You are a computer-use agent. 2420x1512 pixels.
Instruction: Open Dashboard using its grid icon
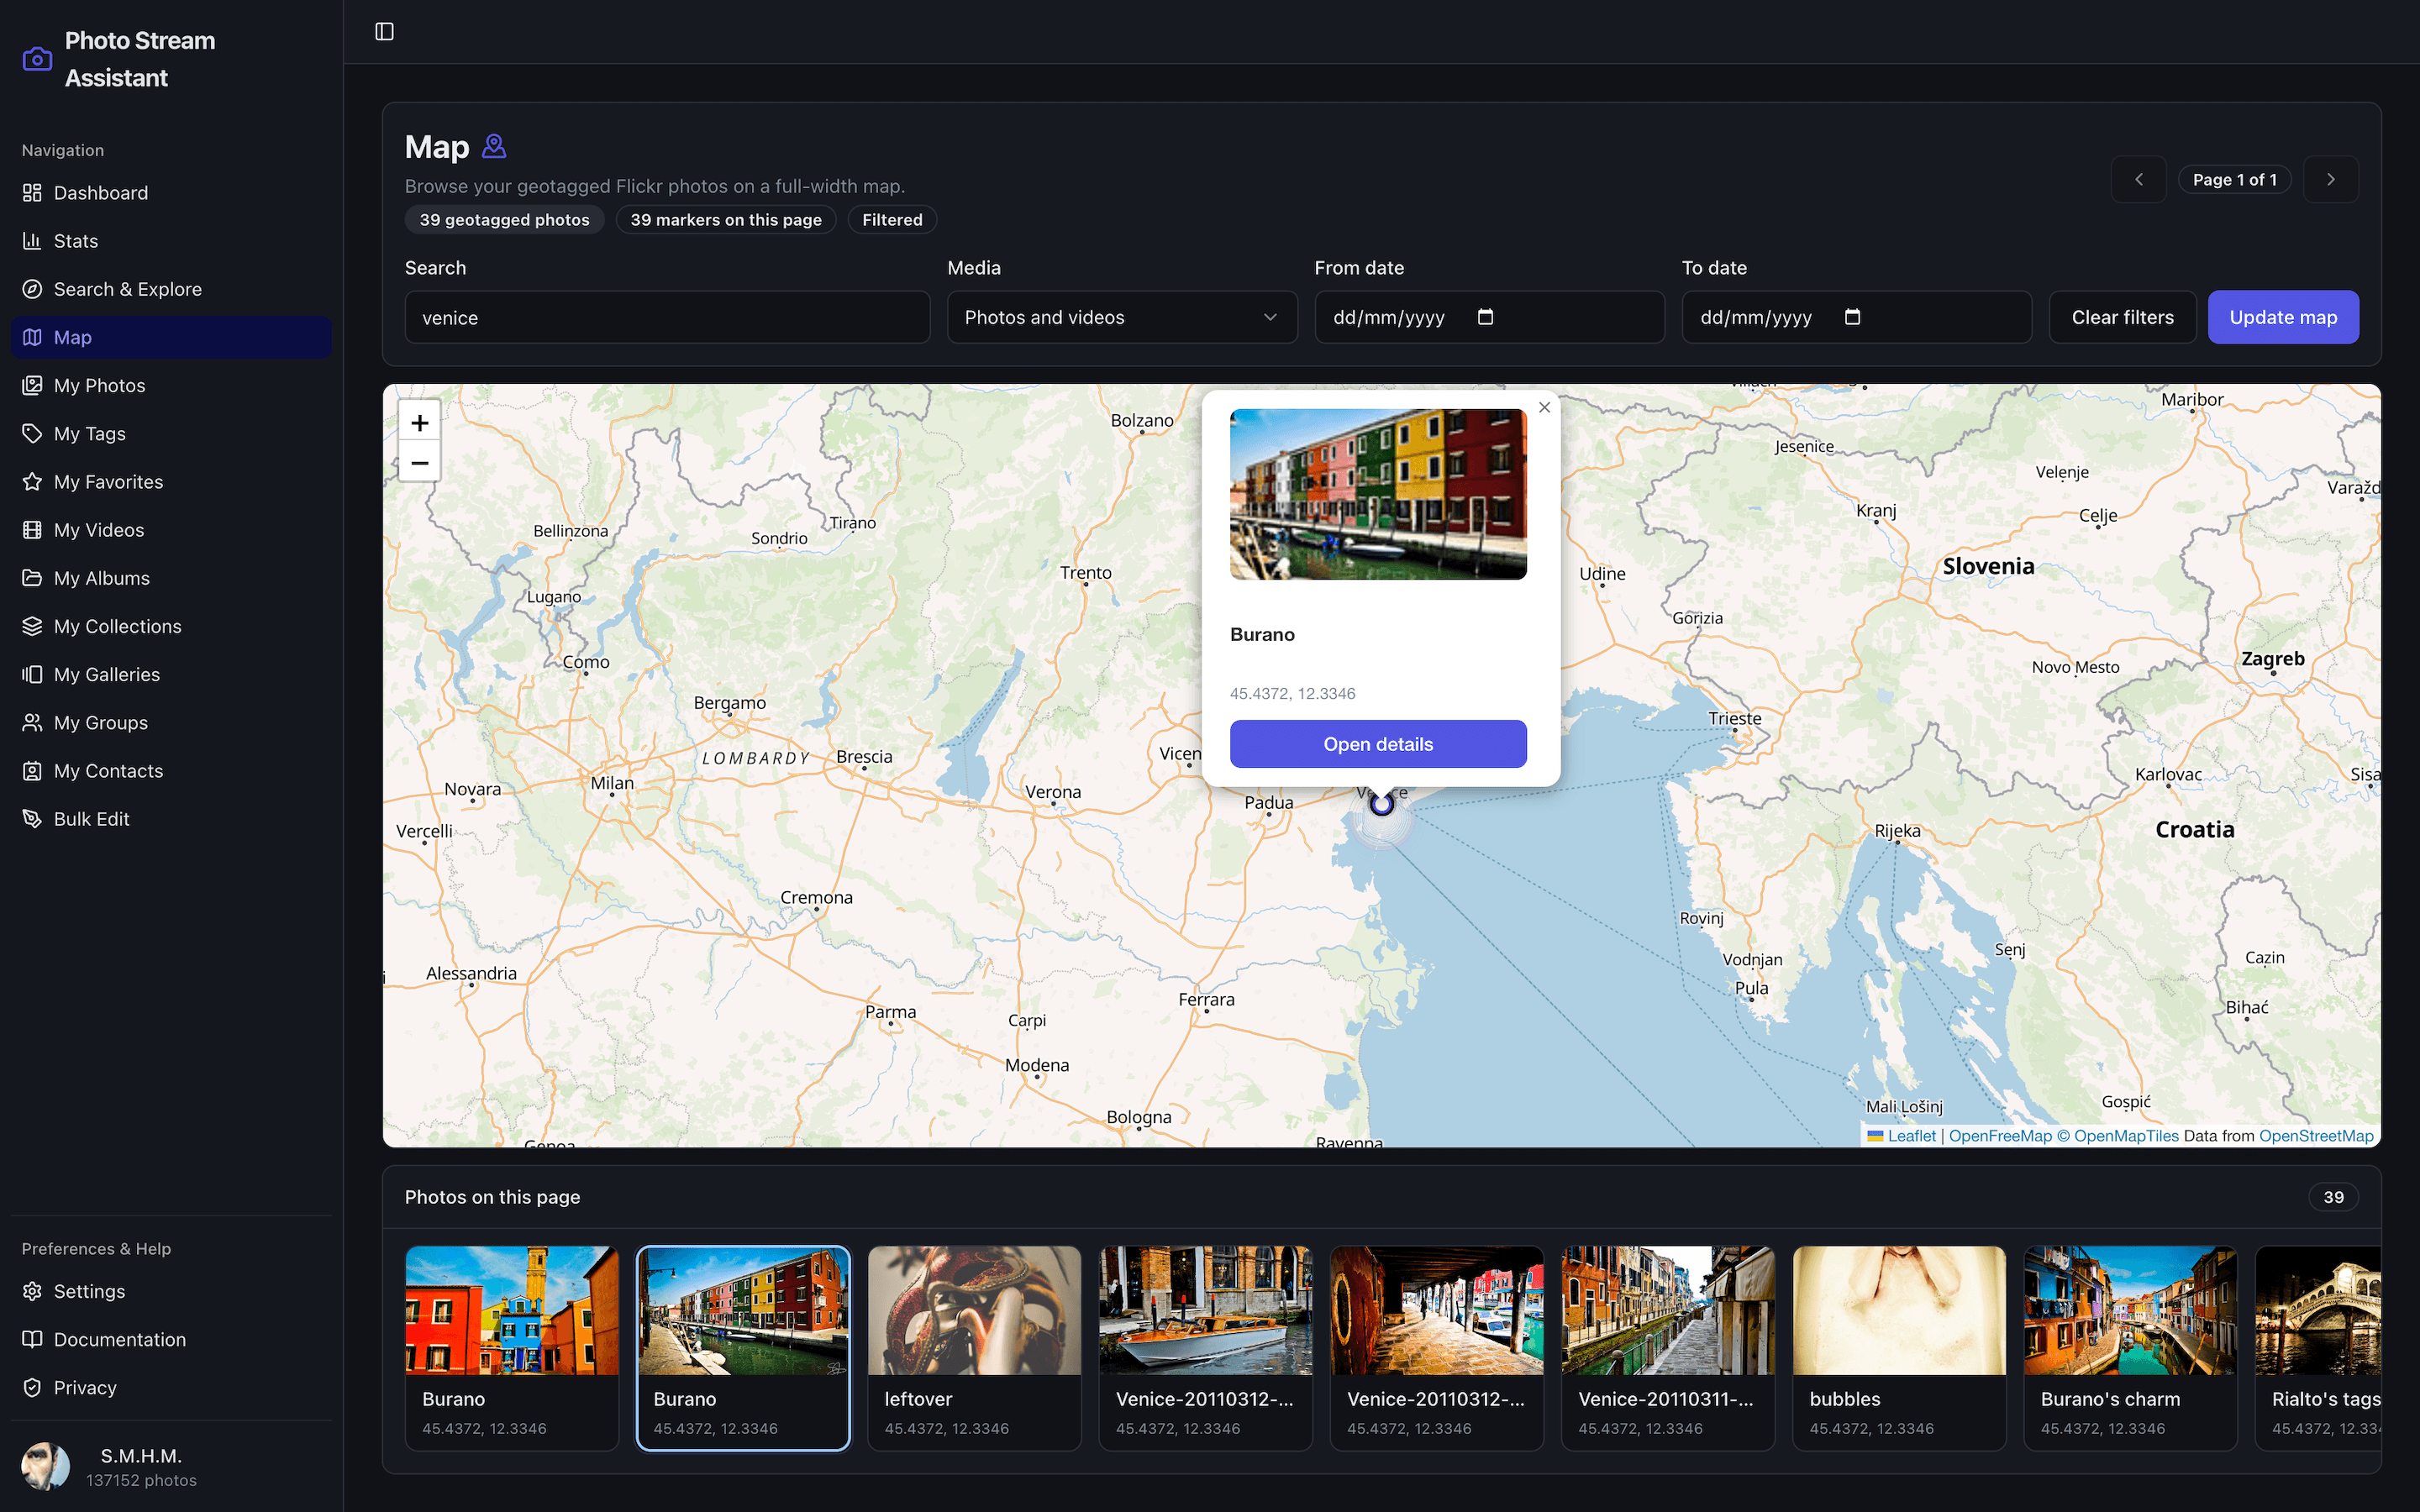tap(33, 192)
